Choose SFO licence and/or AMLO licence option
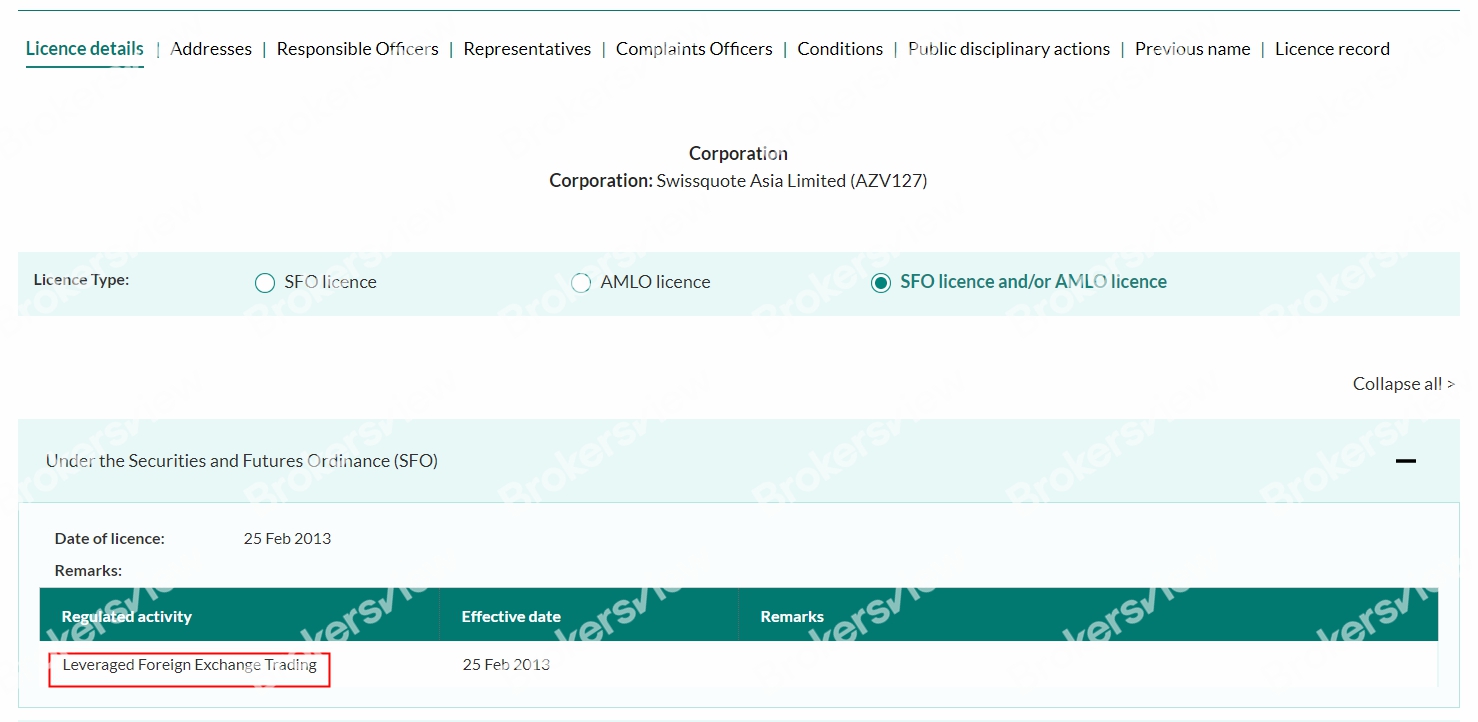The image size is (1478, 722). point(881,283)
